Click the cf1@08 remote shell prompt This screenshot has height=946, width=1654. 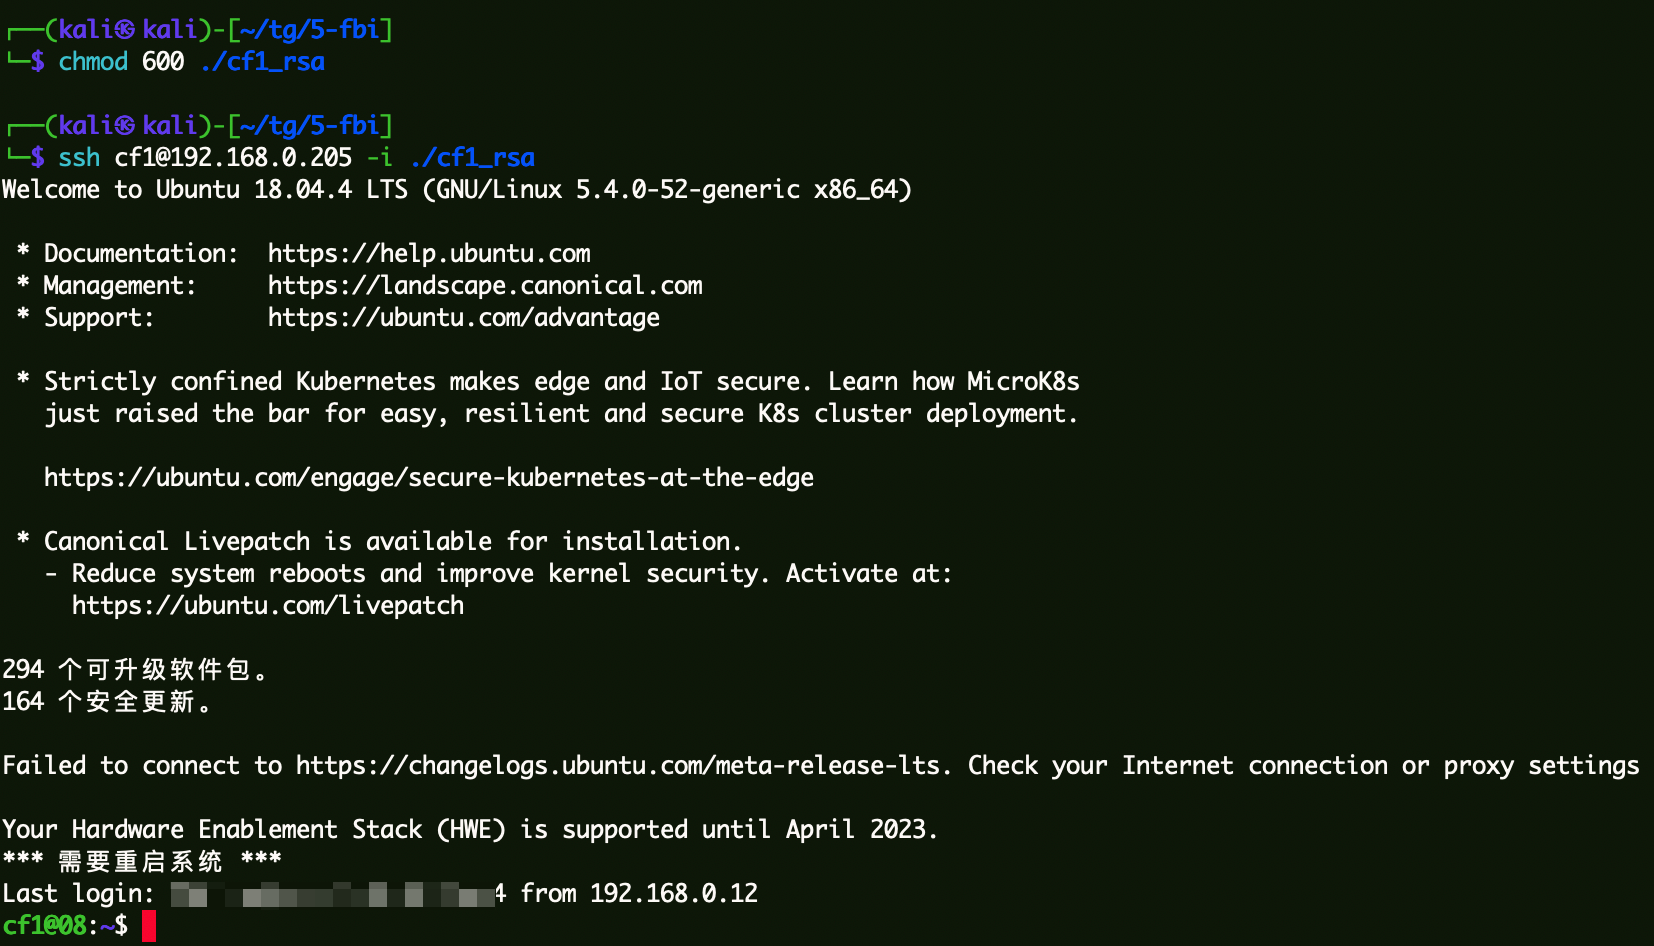click(44, 926)
